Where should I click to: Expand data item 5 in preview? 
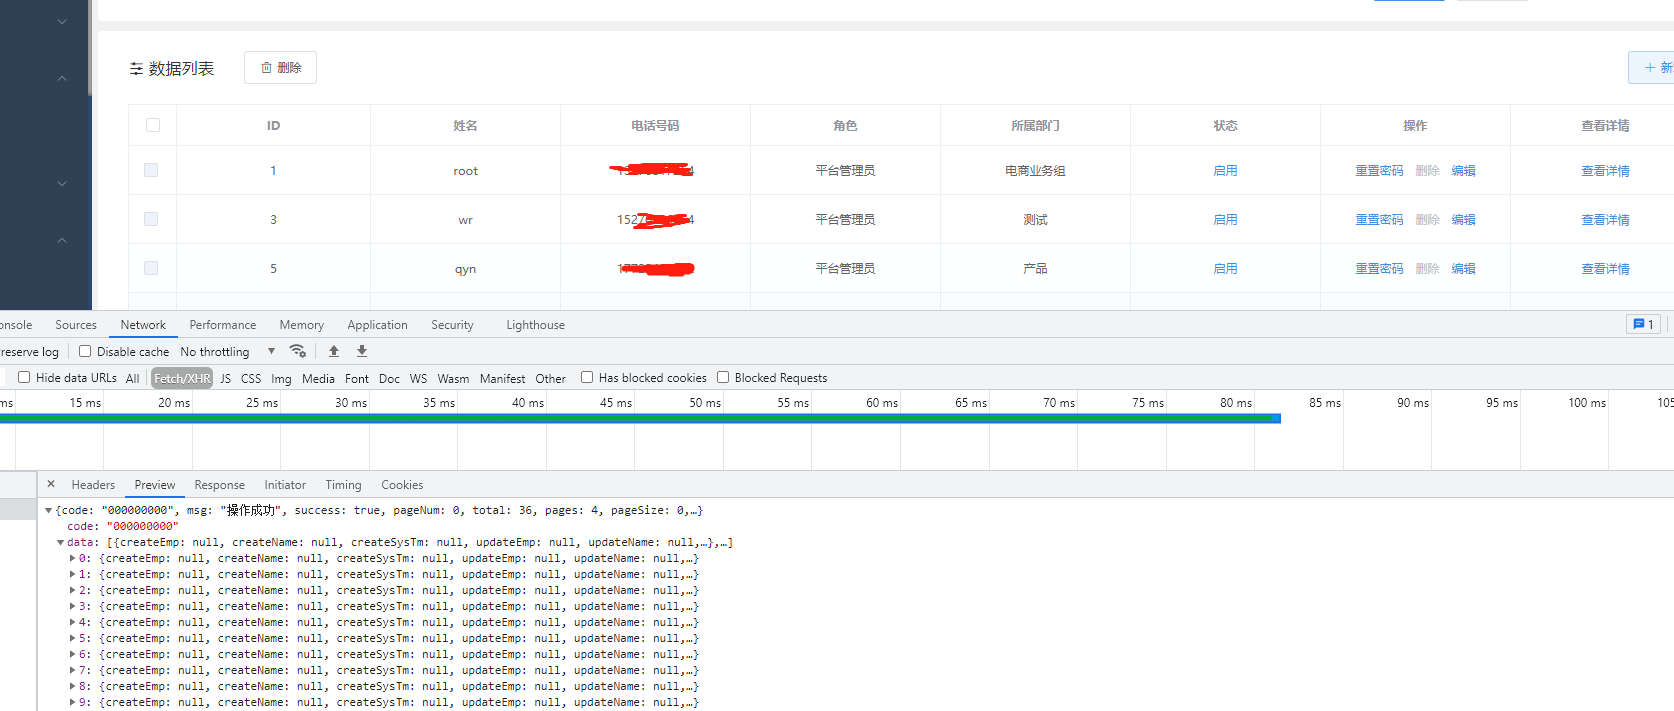tap(72, 638)
